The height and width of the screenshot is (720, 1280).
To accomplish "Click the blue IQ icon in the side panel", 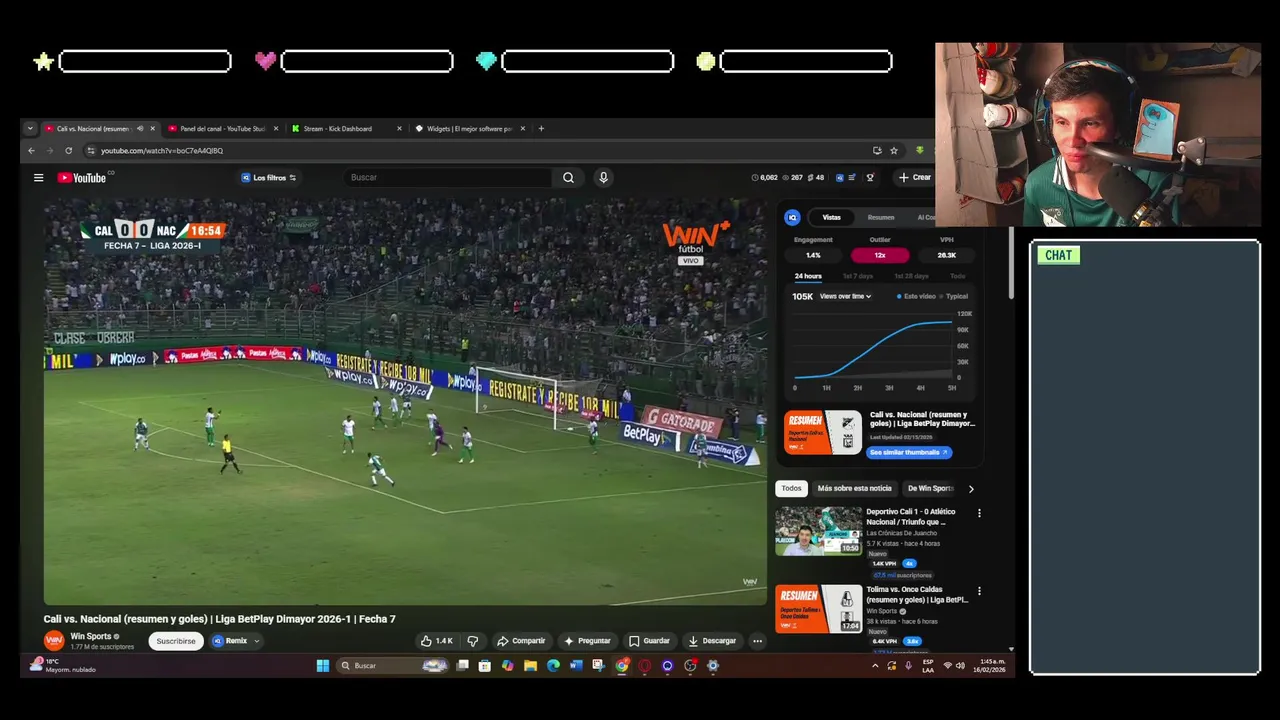I will 792,217.
